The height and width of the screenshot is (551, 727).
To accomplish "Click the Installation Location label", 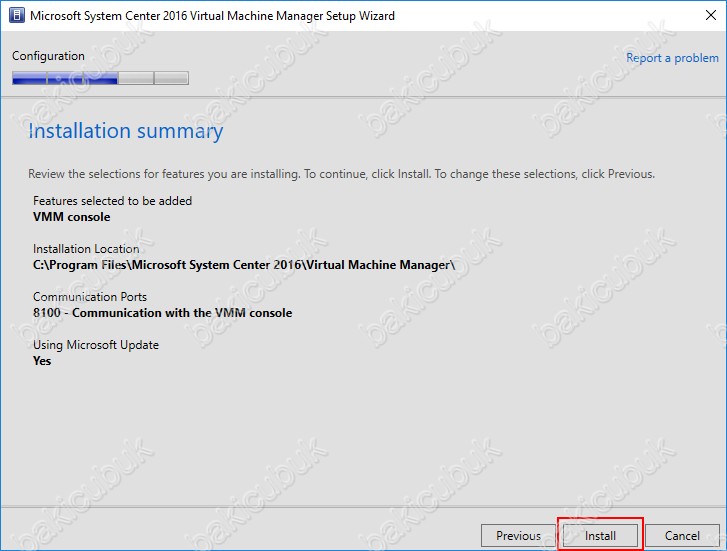I will coord(86,249).
